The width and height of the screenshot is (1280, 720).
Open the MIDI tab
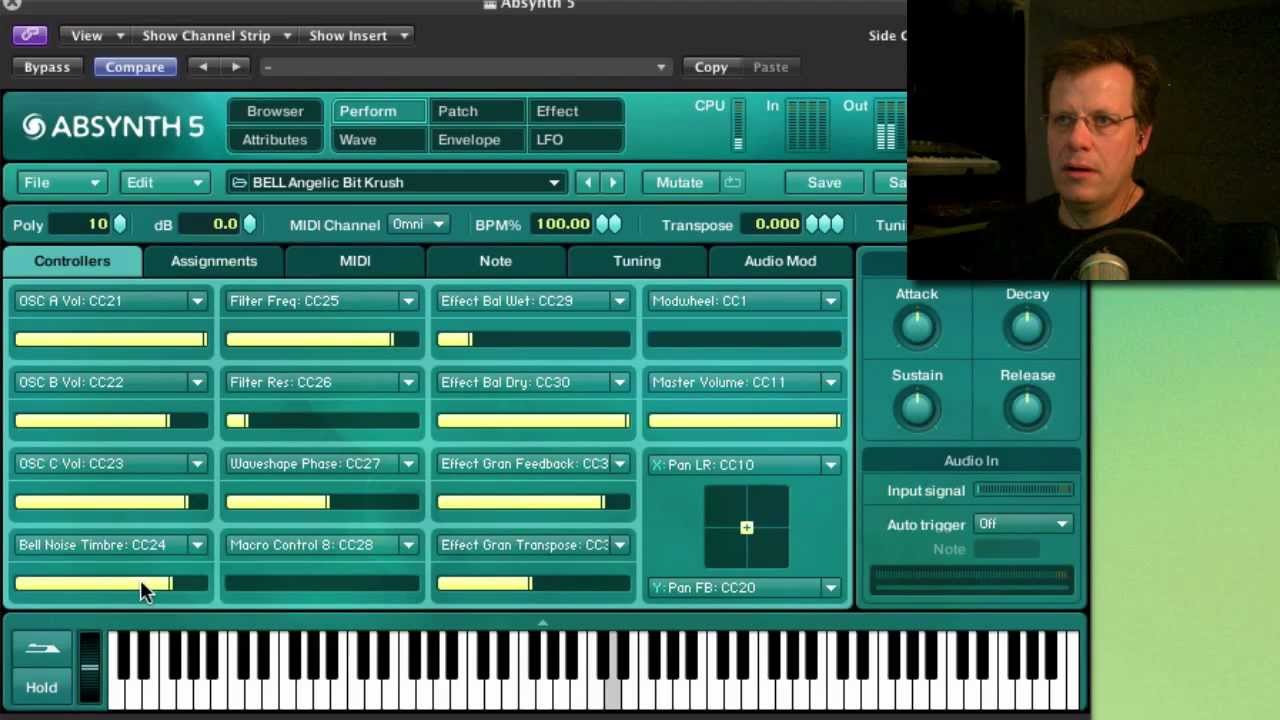pyautogui.click(x=355, y=261)
